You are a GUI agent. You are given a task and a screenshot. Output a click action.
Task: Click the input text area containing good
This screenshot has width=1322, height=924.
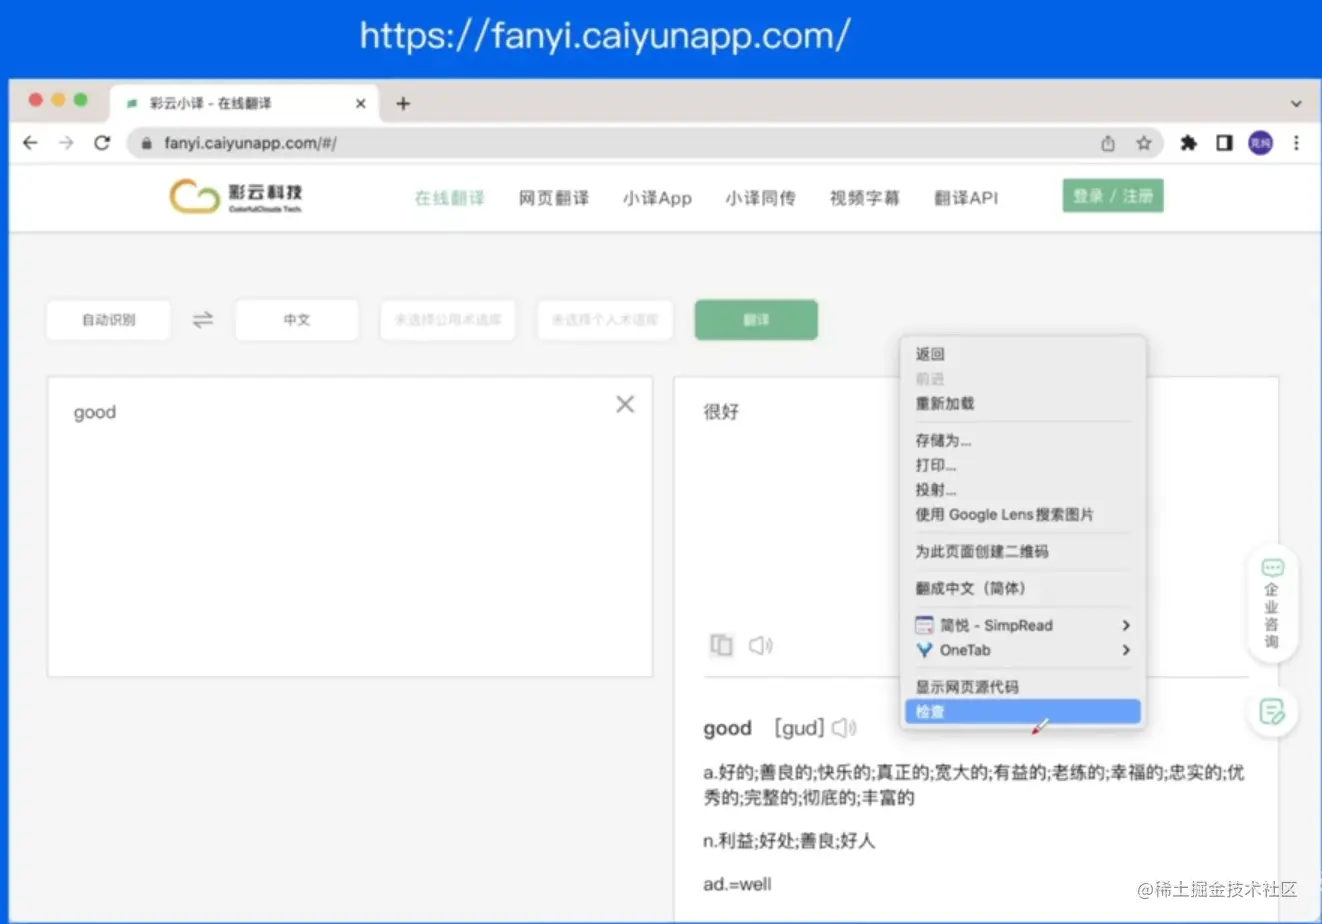(x=350, y=527)
